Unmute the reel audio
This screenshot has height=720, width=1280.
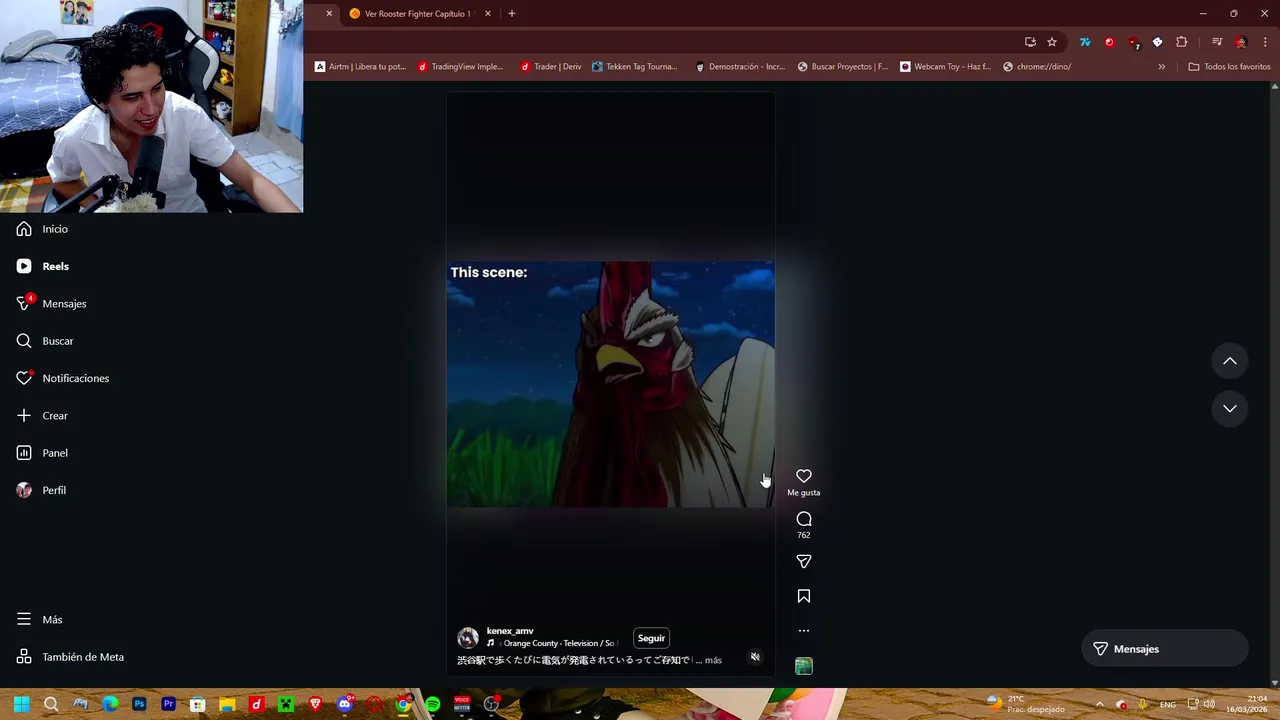755,657
